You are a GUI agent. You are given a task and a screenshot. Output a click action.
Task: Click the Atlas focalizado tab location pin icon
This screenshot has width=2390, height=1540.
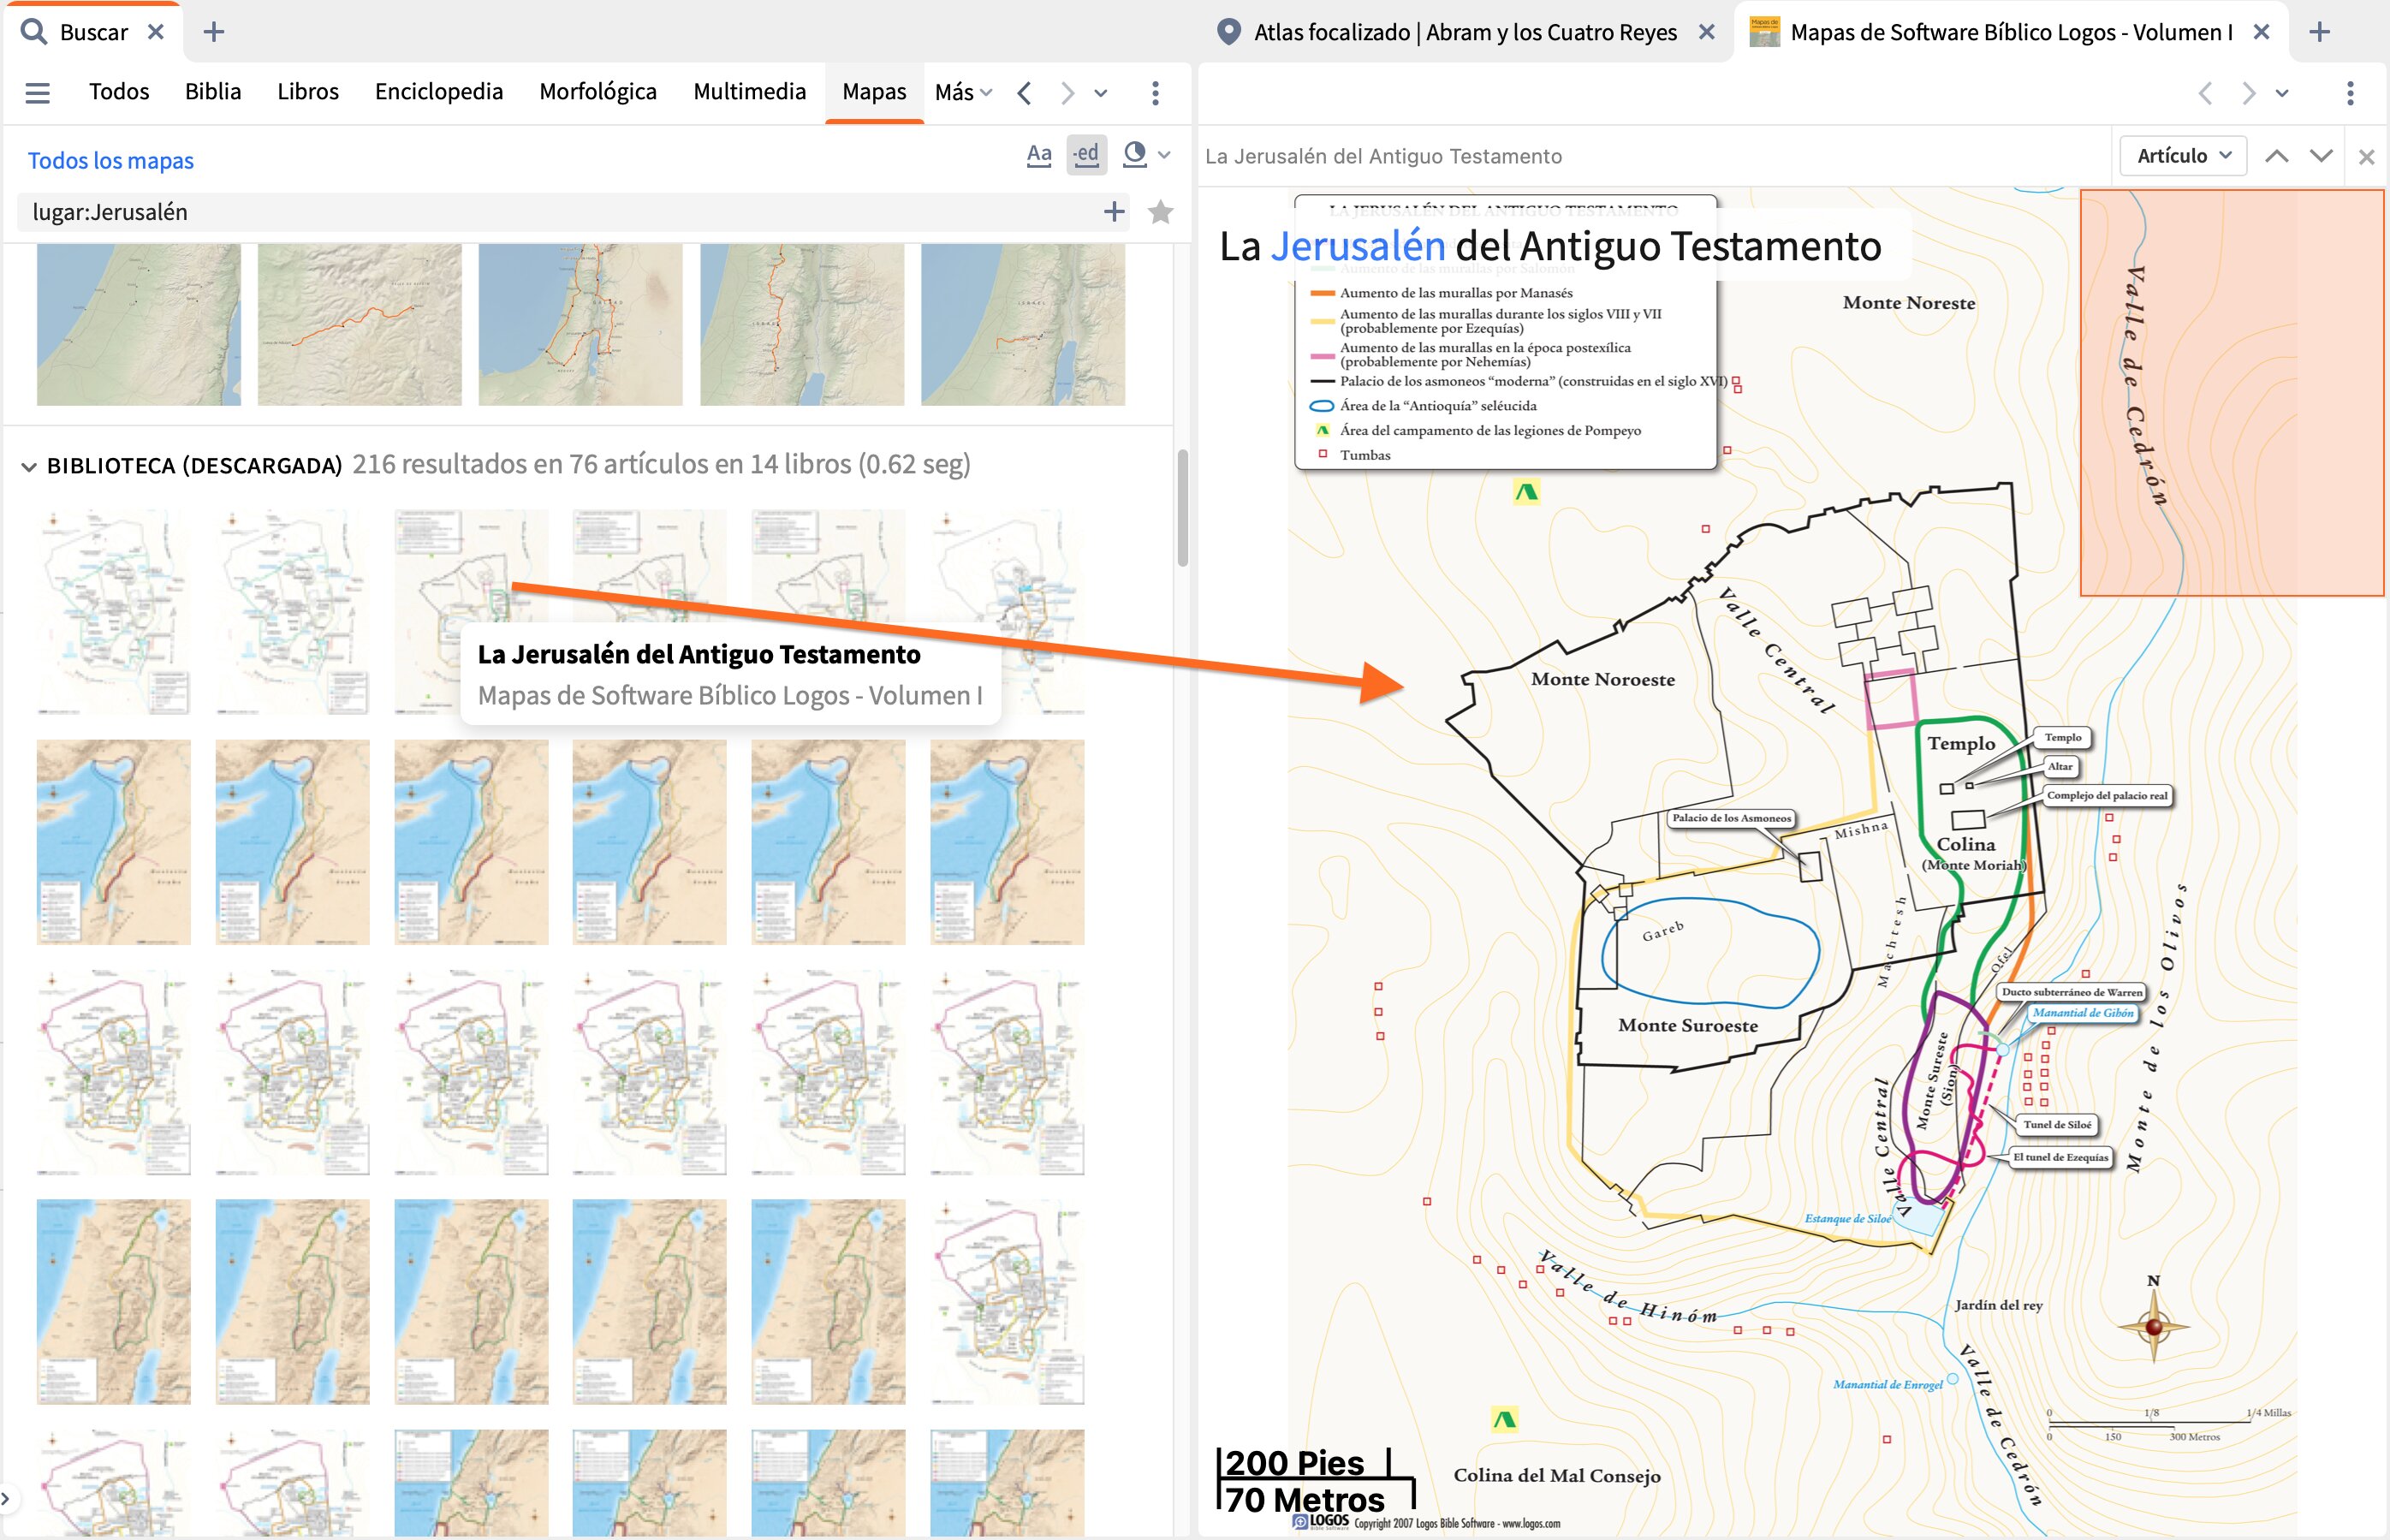[x=1229, y=32]
